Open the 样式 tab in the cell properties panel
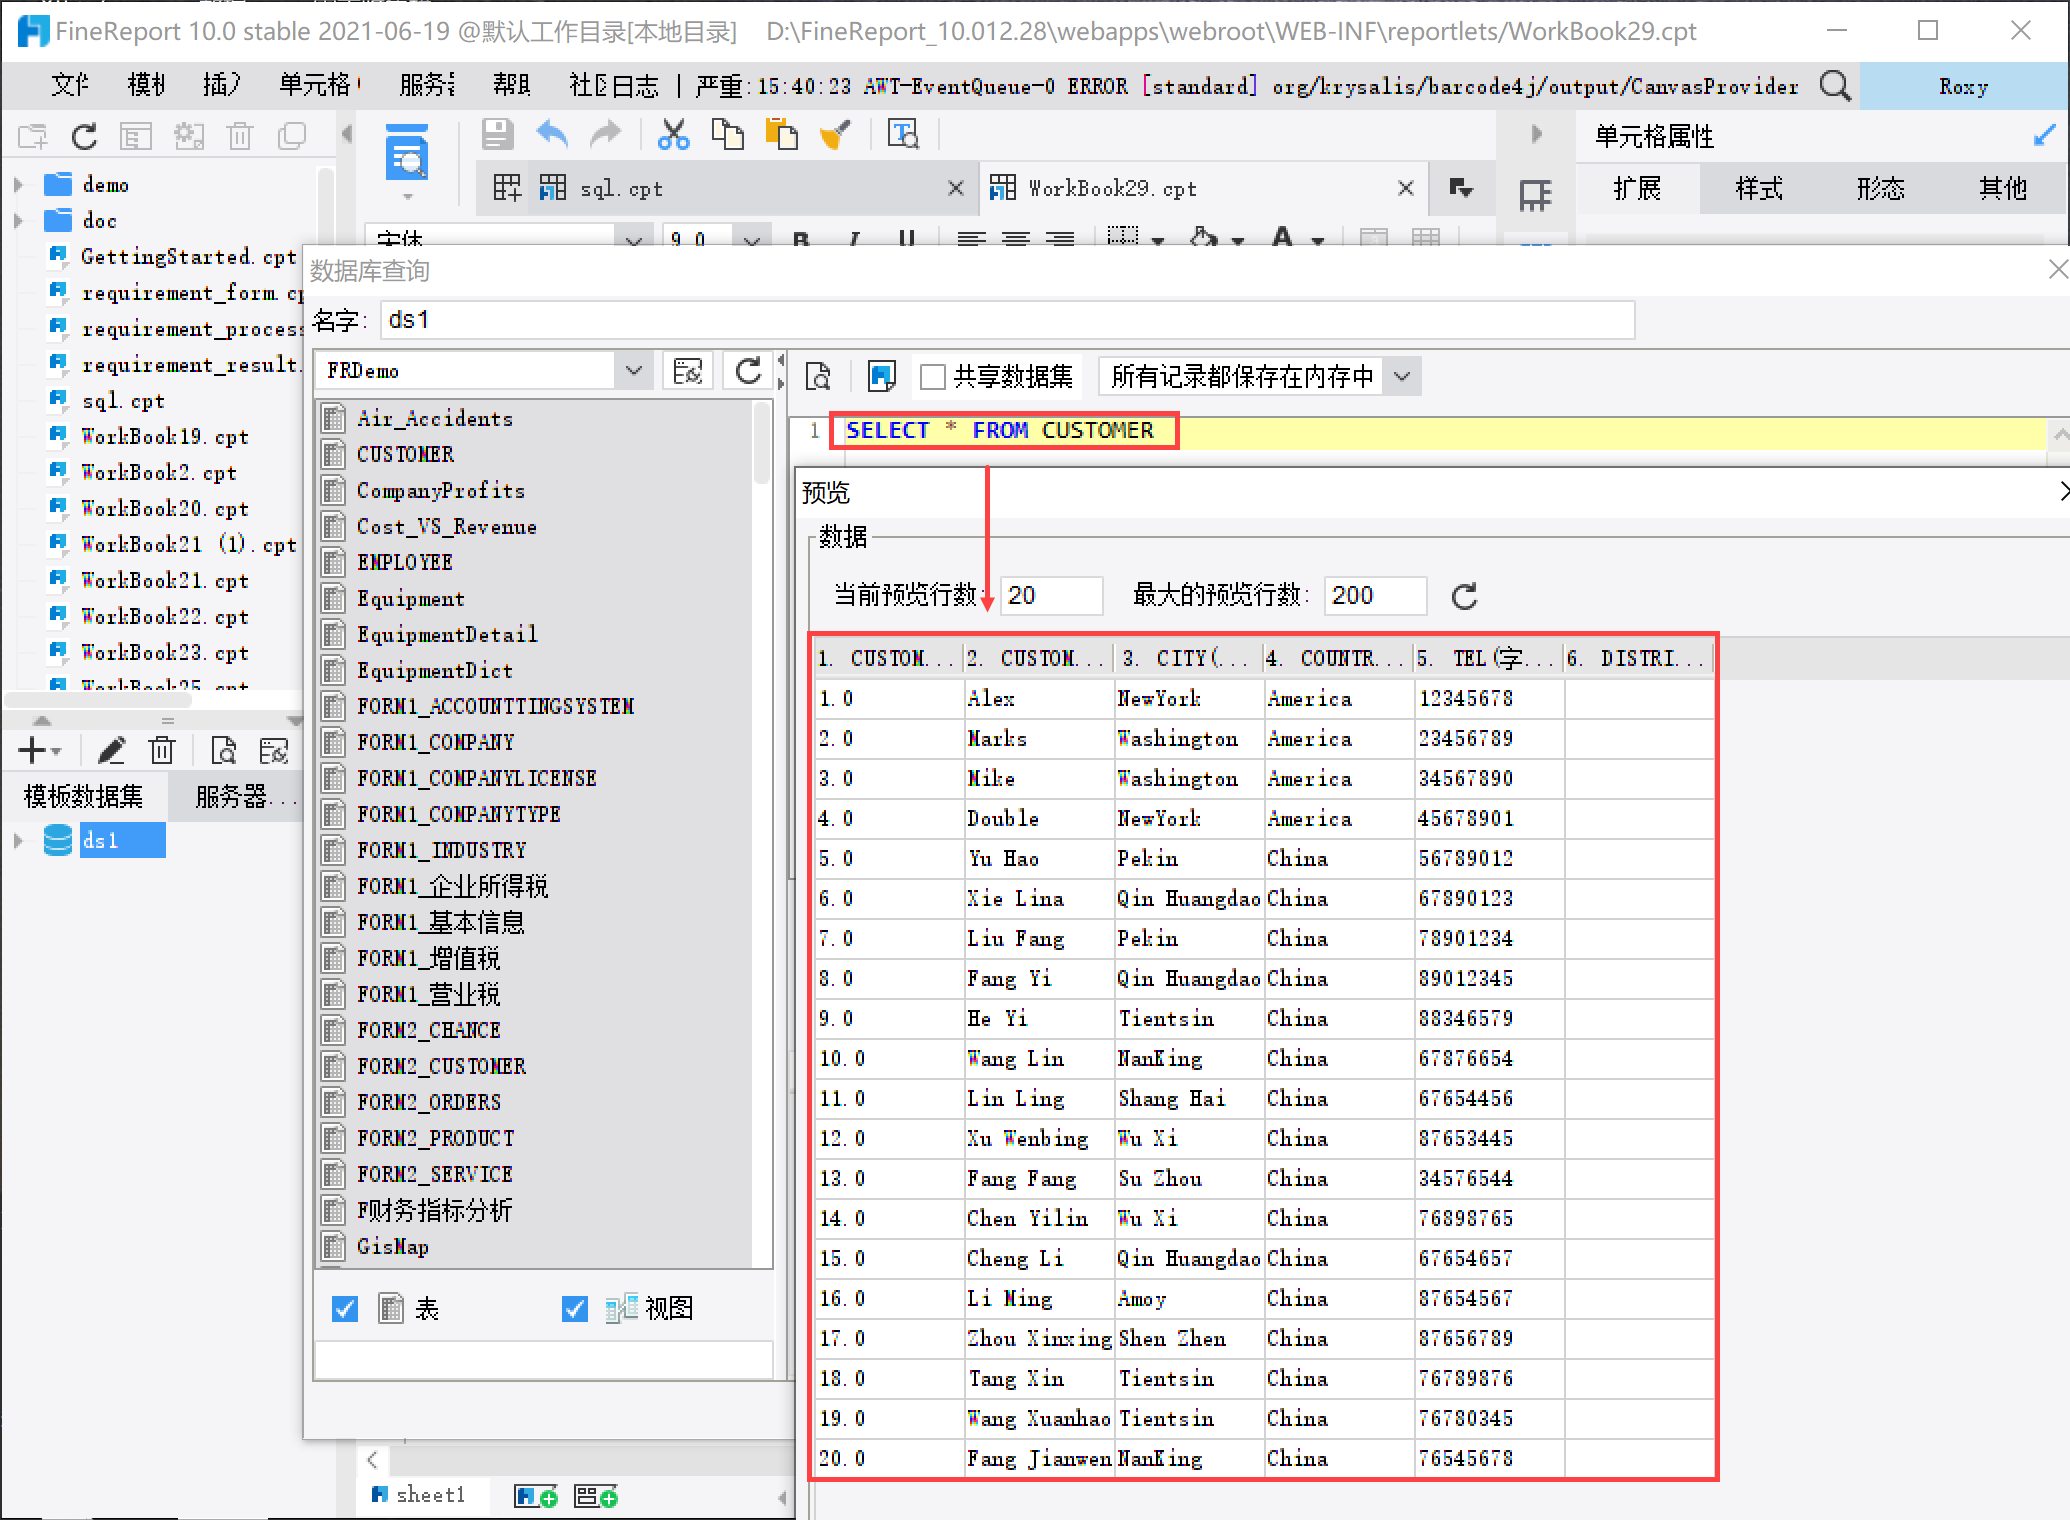The height and width of the screenshot is (1520, 2070). 1759,189
